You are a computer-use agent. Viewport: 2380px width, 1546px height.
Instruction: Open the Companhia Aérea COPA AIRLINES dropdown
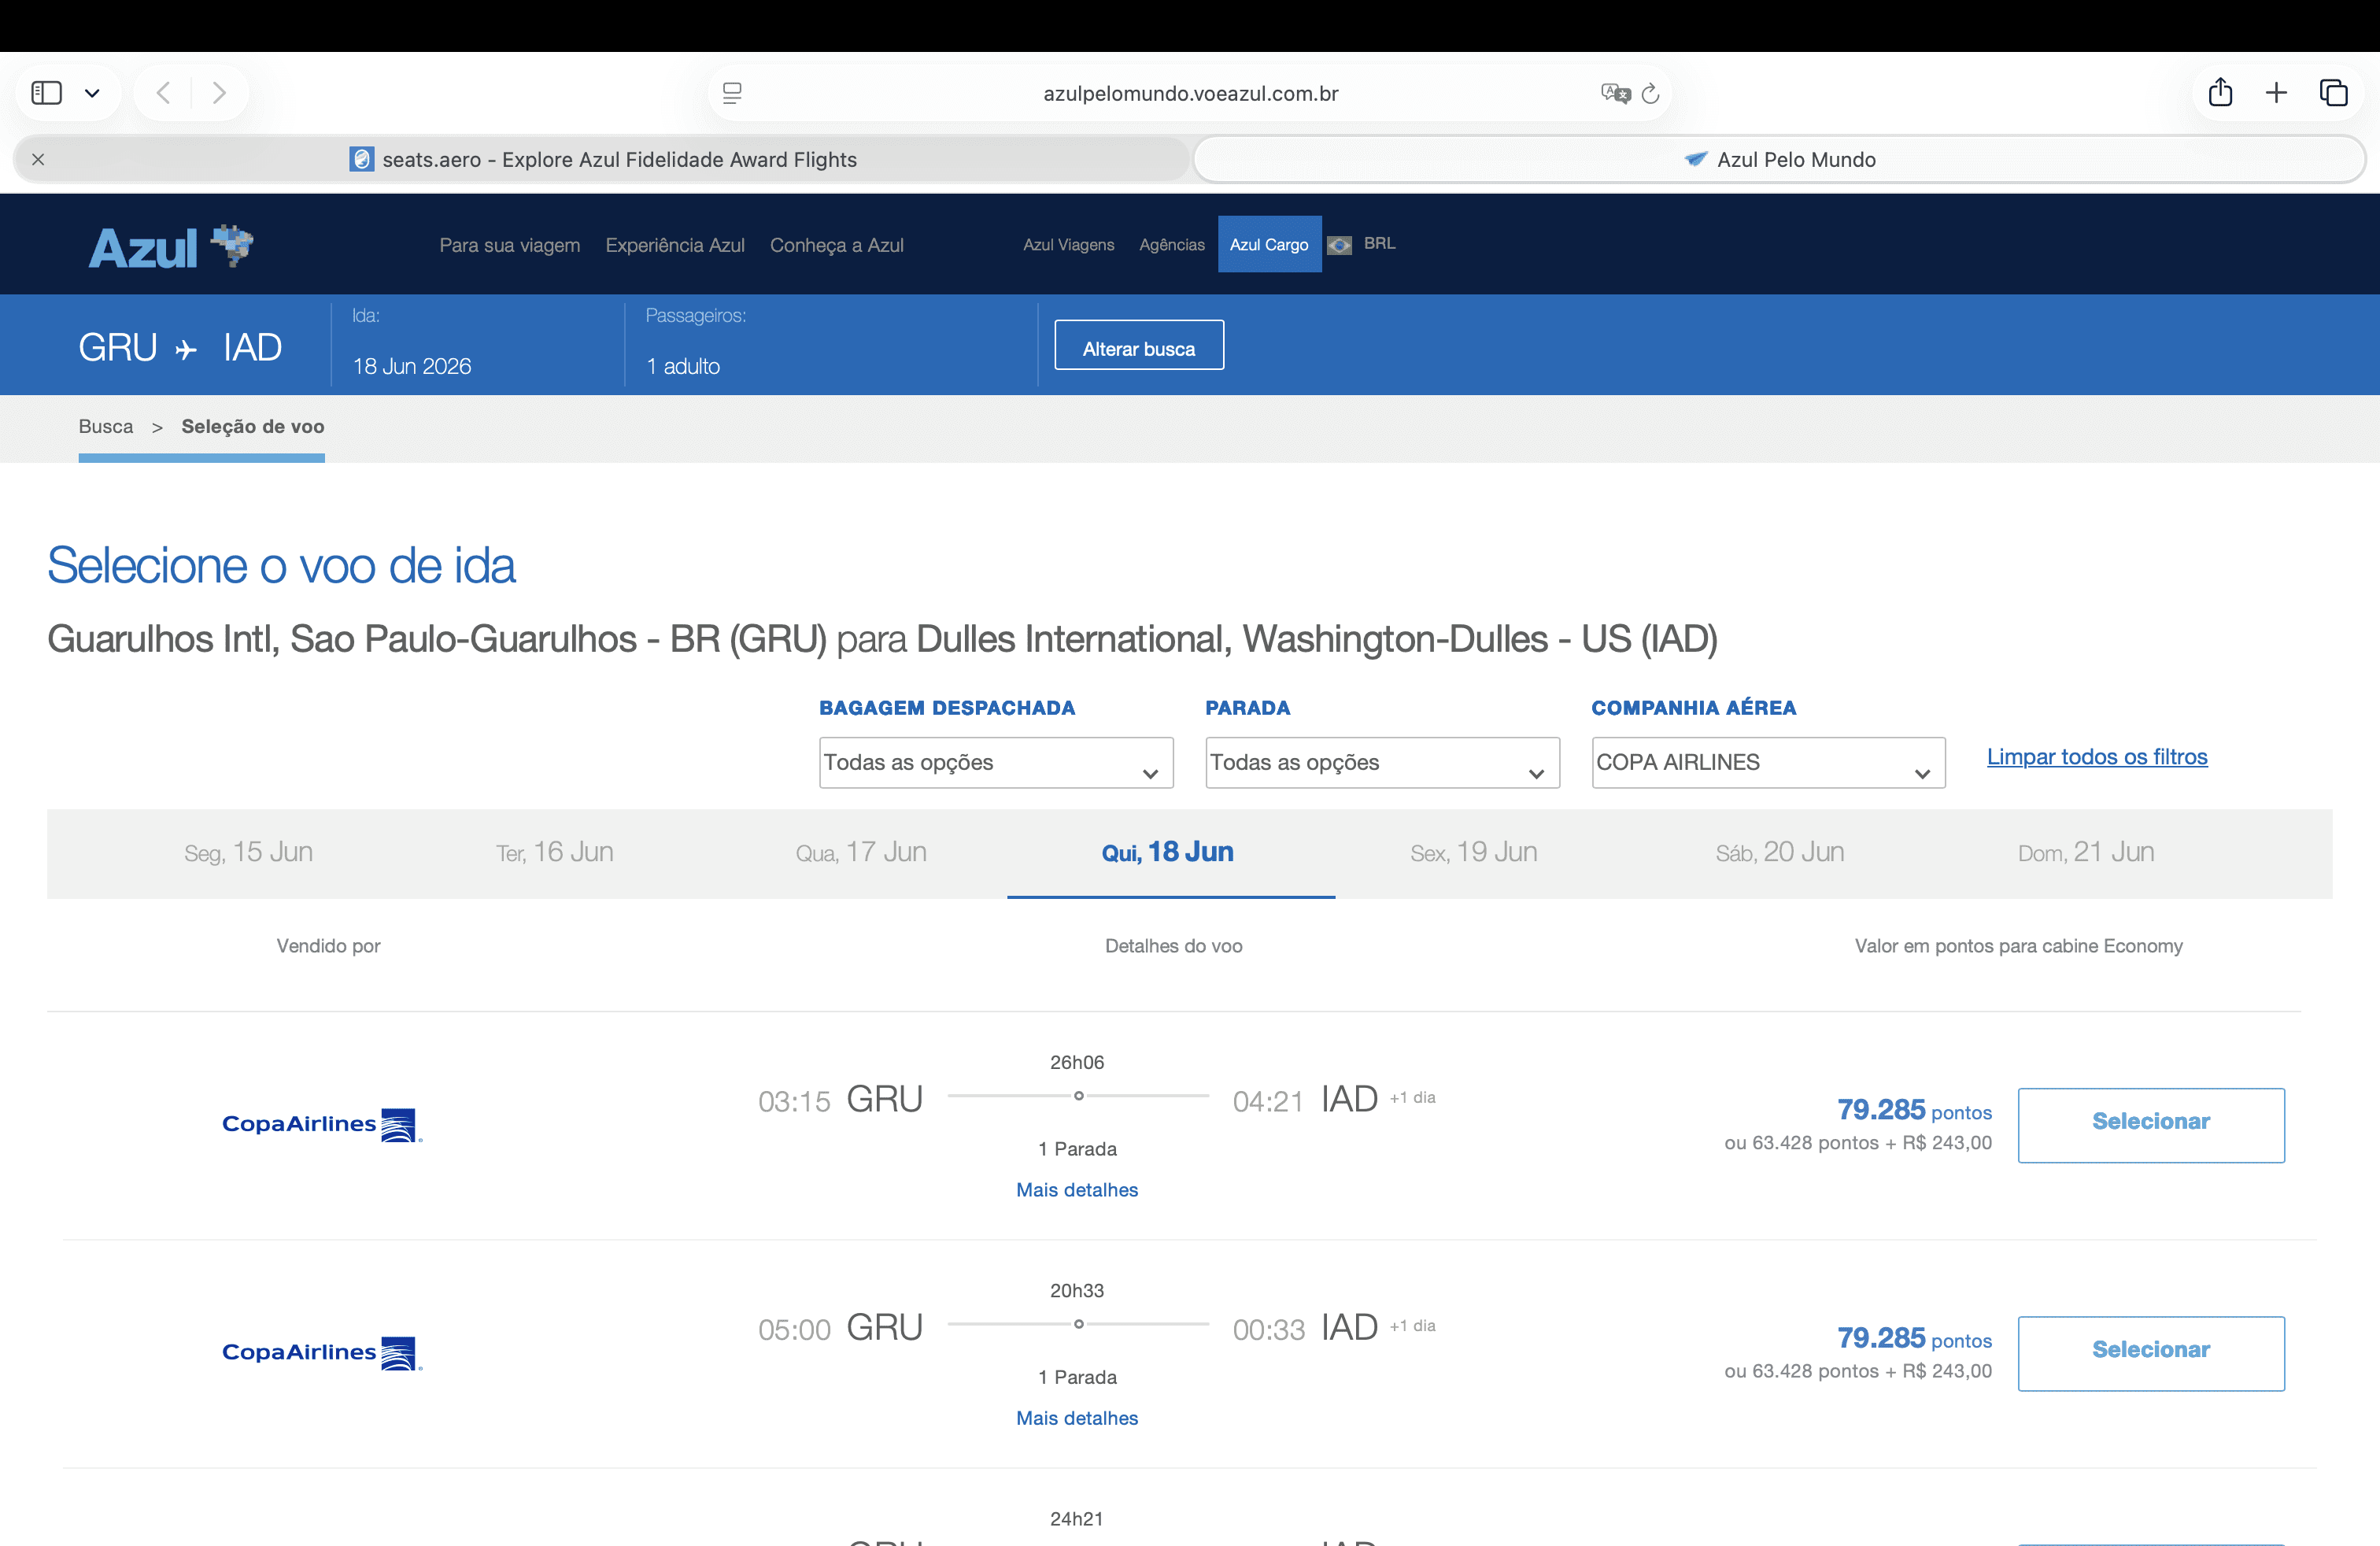click(x=1768, y=763)
